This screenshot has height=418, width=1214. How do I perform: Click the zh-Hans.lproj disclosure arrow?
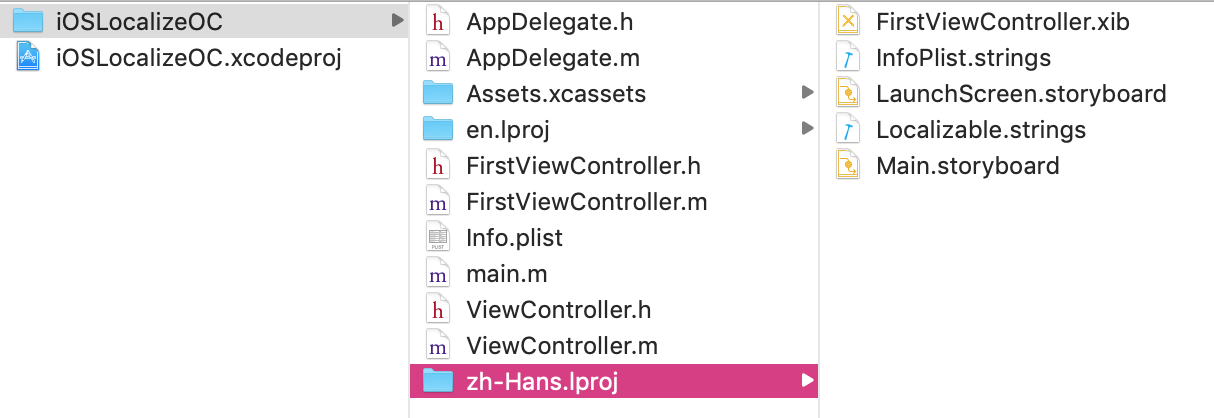pyautogui.click(x=807, y=381)
